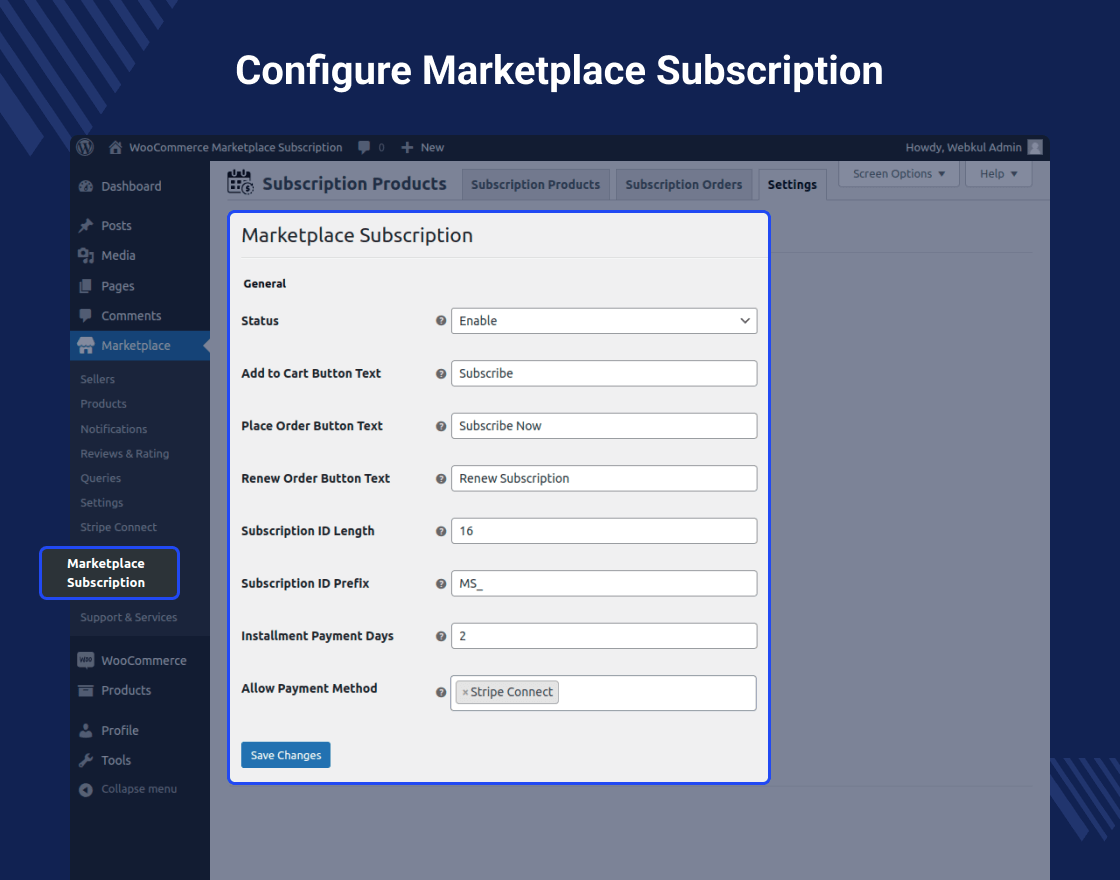Focus Place Order Button Text field
Image resolution: width=1120 pixels, height=880 pixels.
604,426
